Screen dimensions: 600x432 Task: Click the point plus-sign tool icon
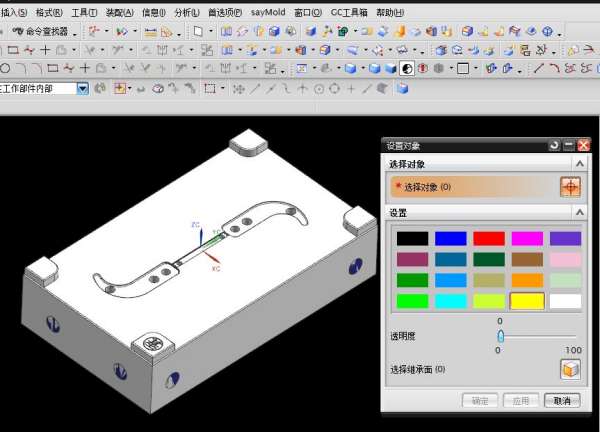pos(86,68)
